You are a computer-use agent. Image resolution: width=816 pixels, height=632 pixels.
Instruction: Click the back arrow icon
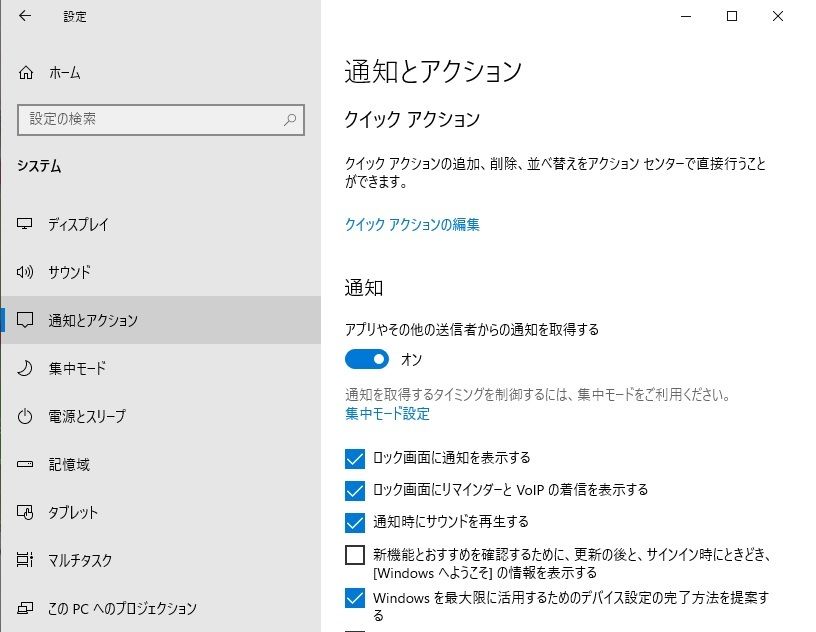(25, 16)
